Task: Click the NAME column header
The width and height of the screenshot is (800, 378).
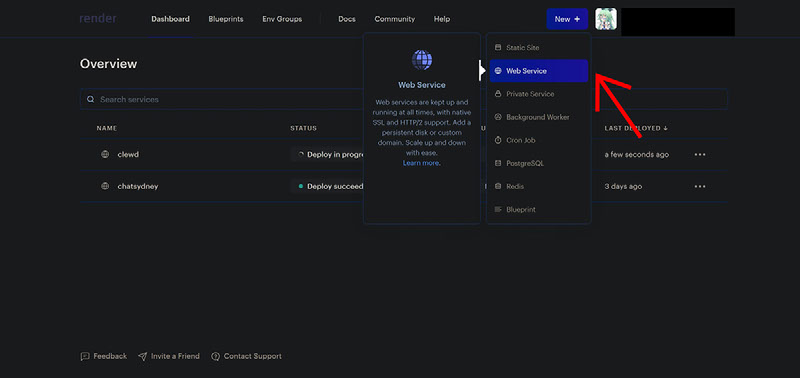Action: pos(107,128)
